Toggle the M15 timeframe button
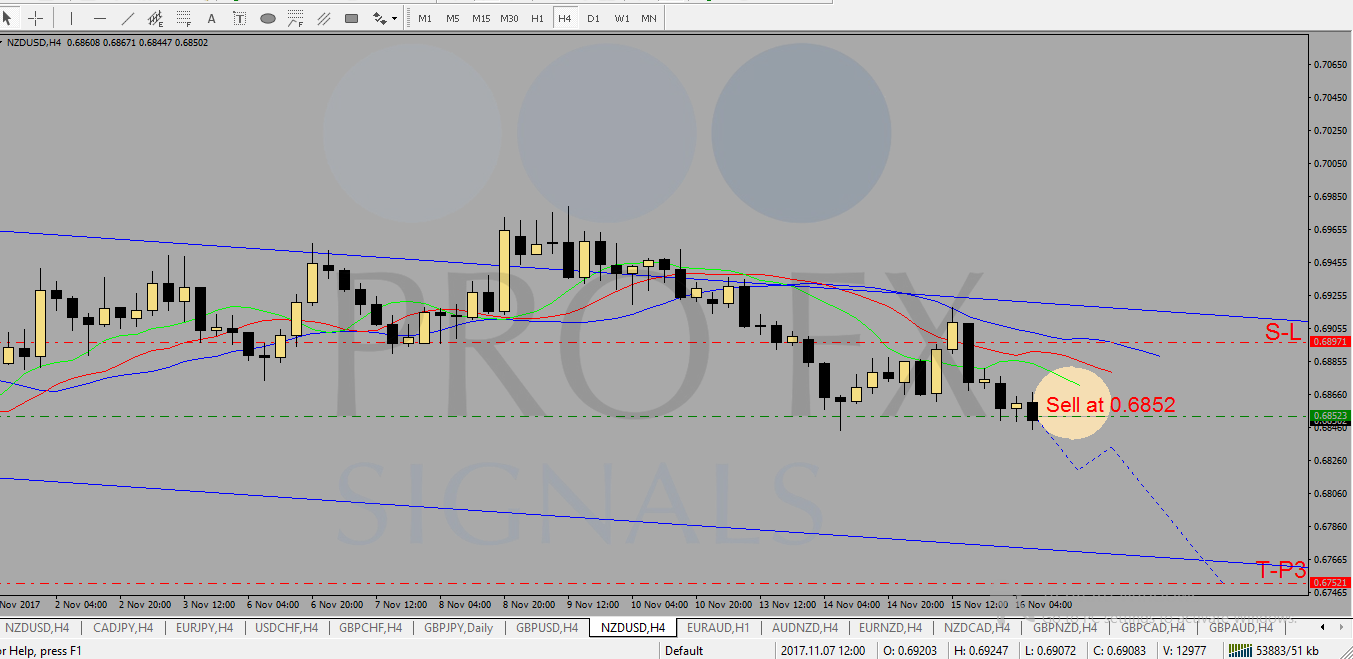This screenshot has height=659, width=1353. 481,18
